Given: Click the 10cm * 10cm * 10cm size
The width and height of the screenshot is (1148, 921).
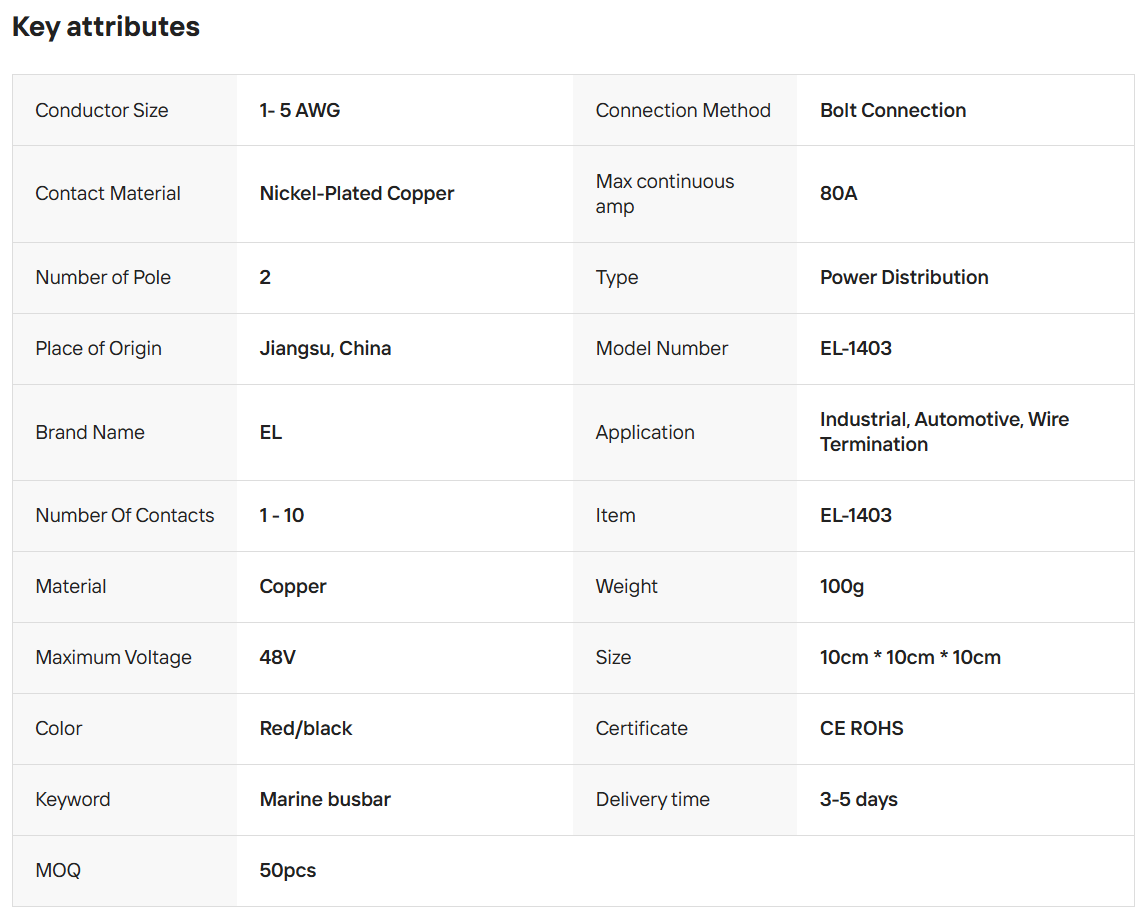Looking at the screenshot, I should coord(910,657).
